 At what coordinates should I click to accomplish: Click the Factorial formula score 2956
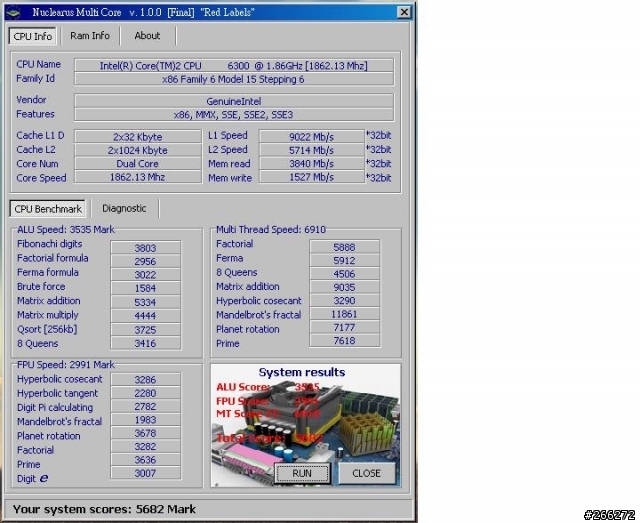coord(145,261)
